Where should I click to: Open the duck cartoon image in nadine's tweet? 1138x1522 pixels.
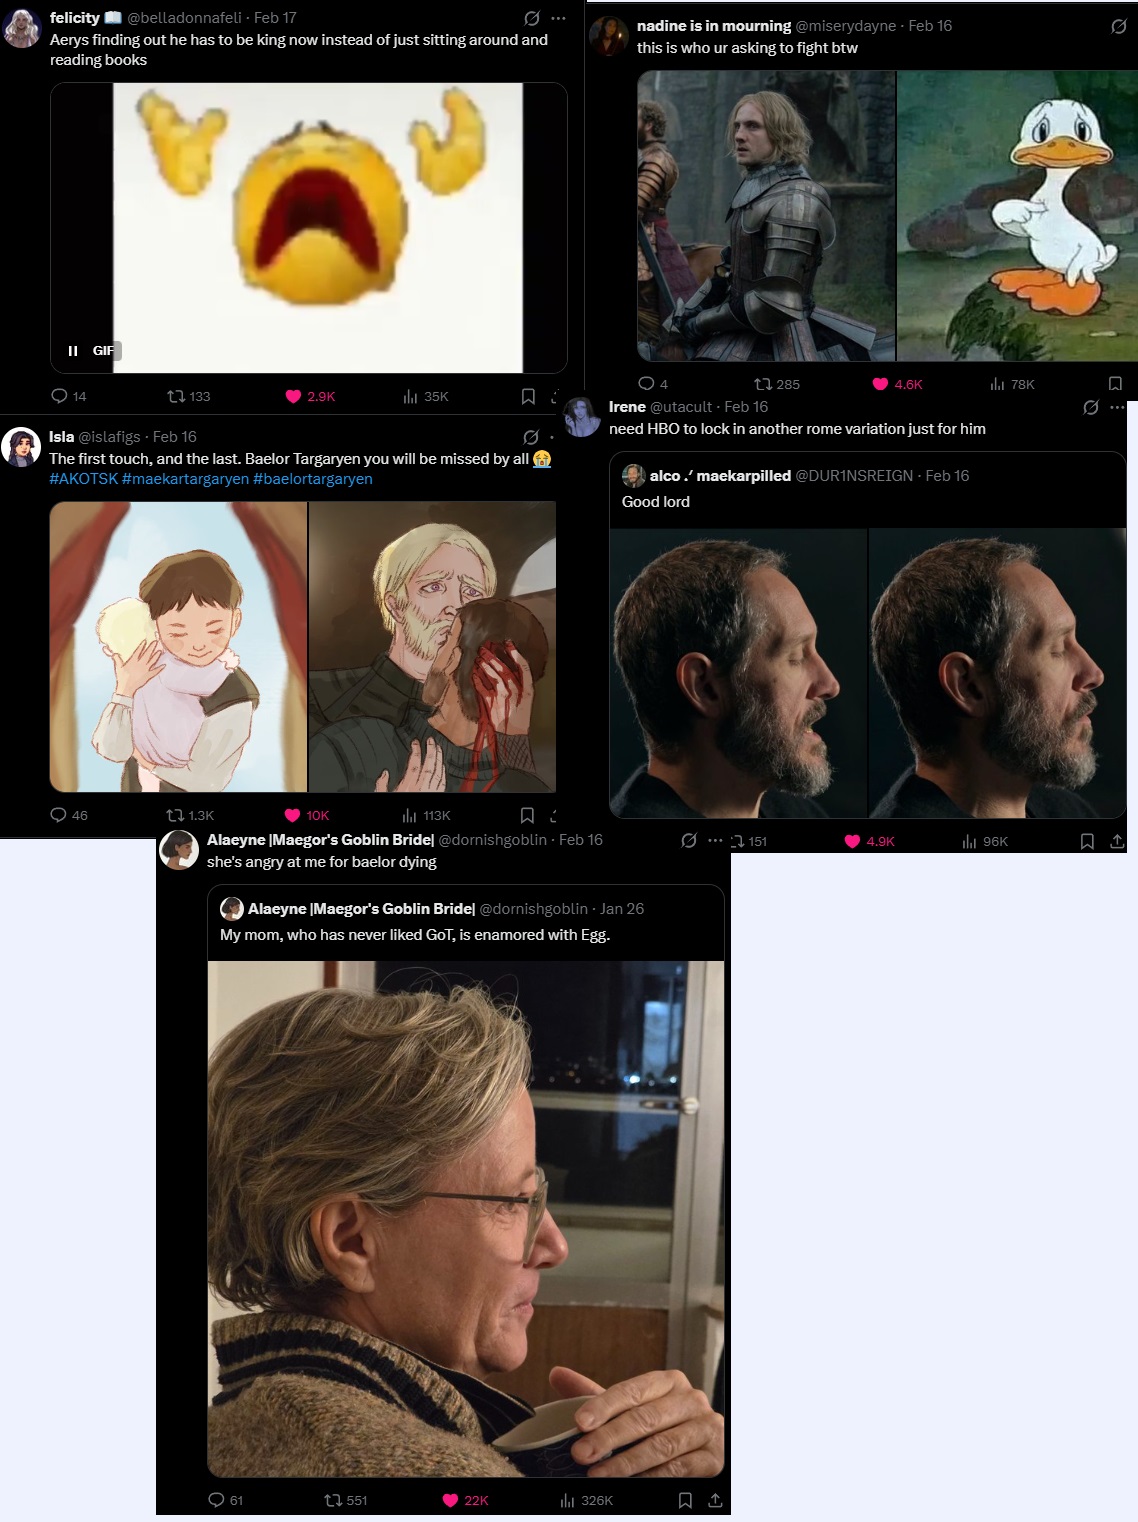pyautogui.click(x=1017, y=215)
